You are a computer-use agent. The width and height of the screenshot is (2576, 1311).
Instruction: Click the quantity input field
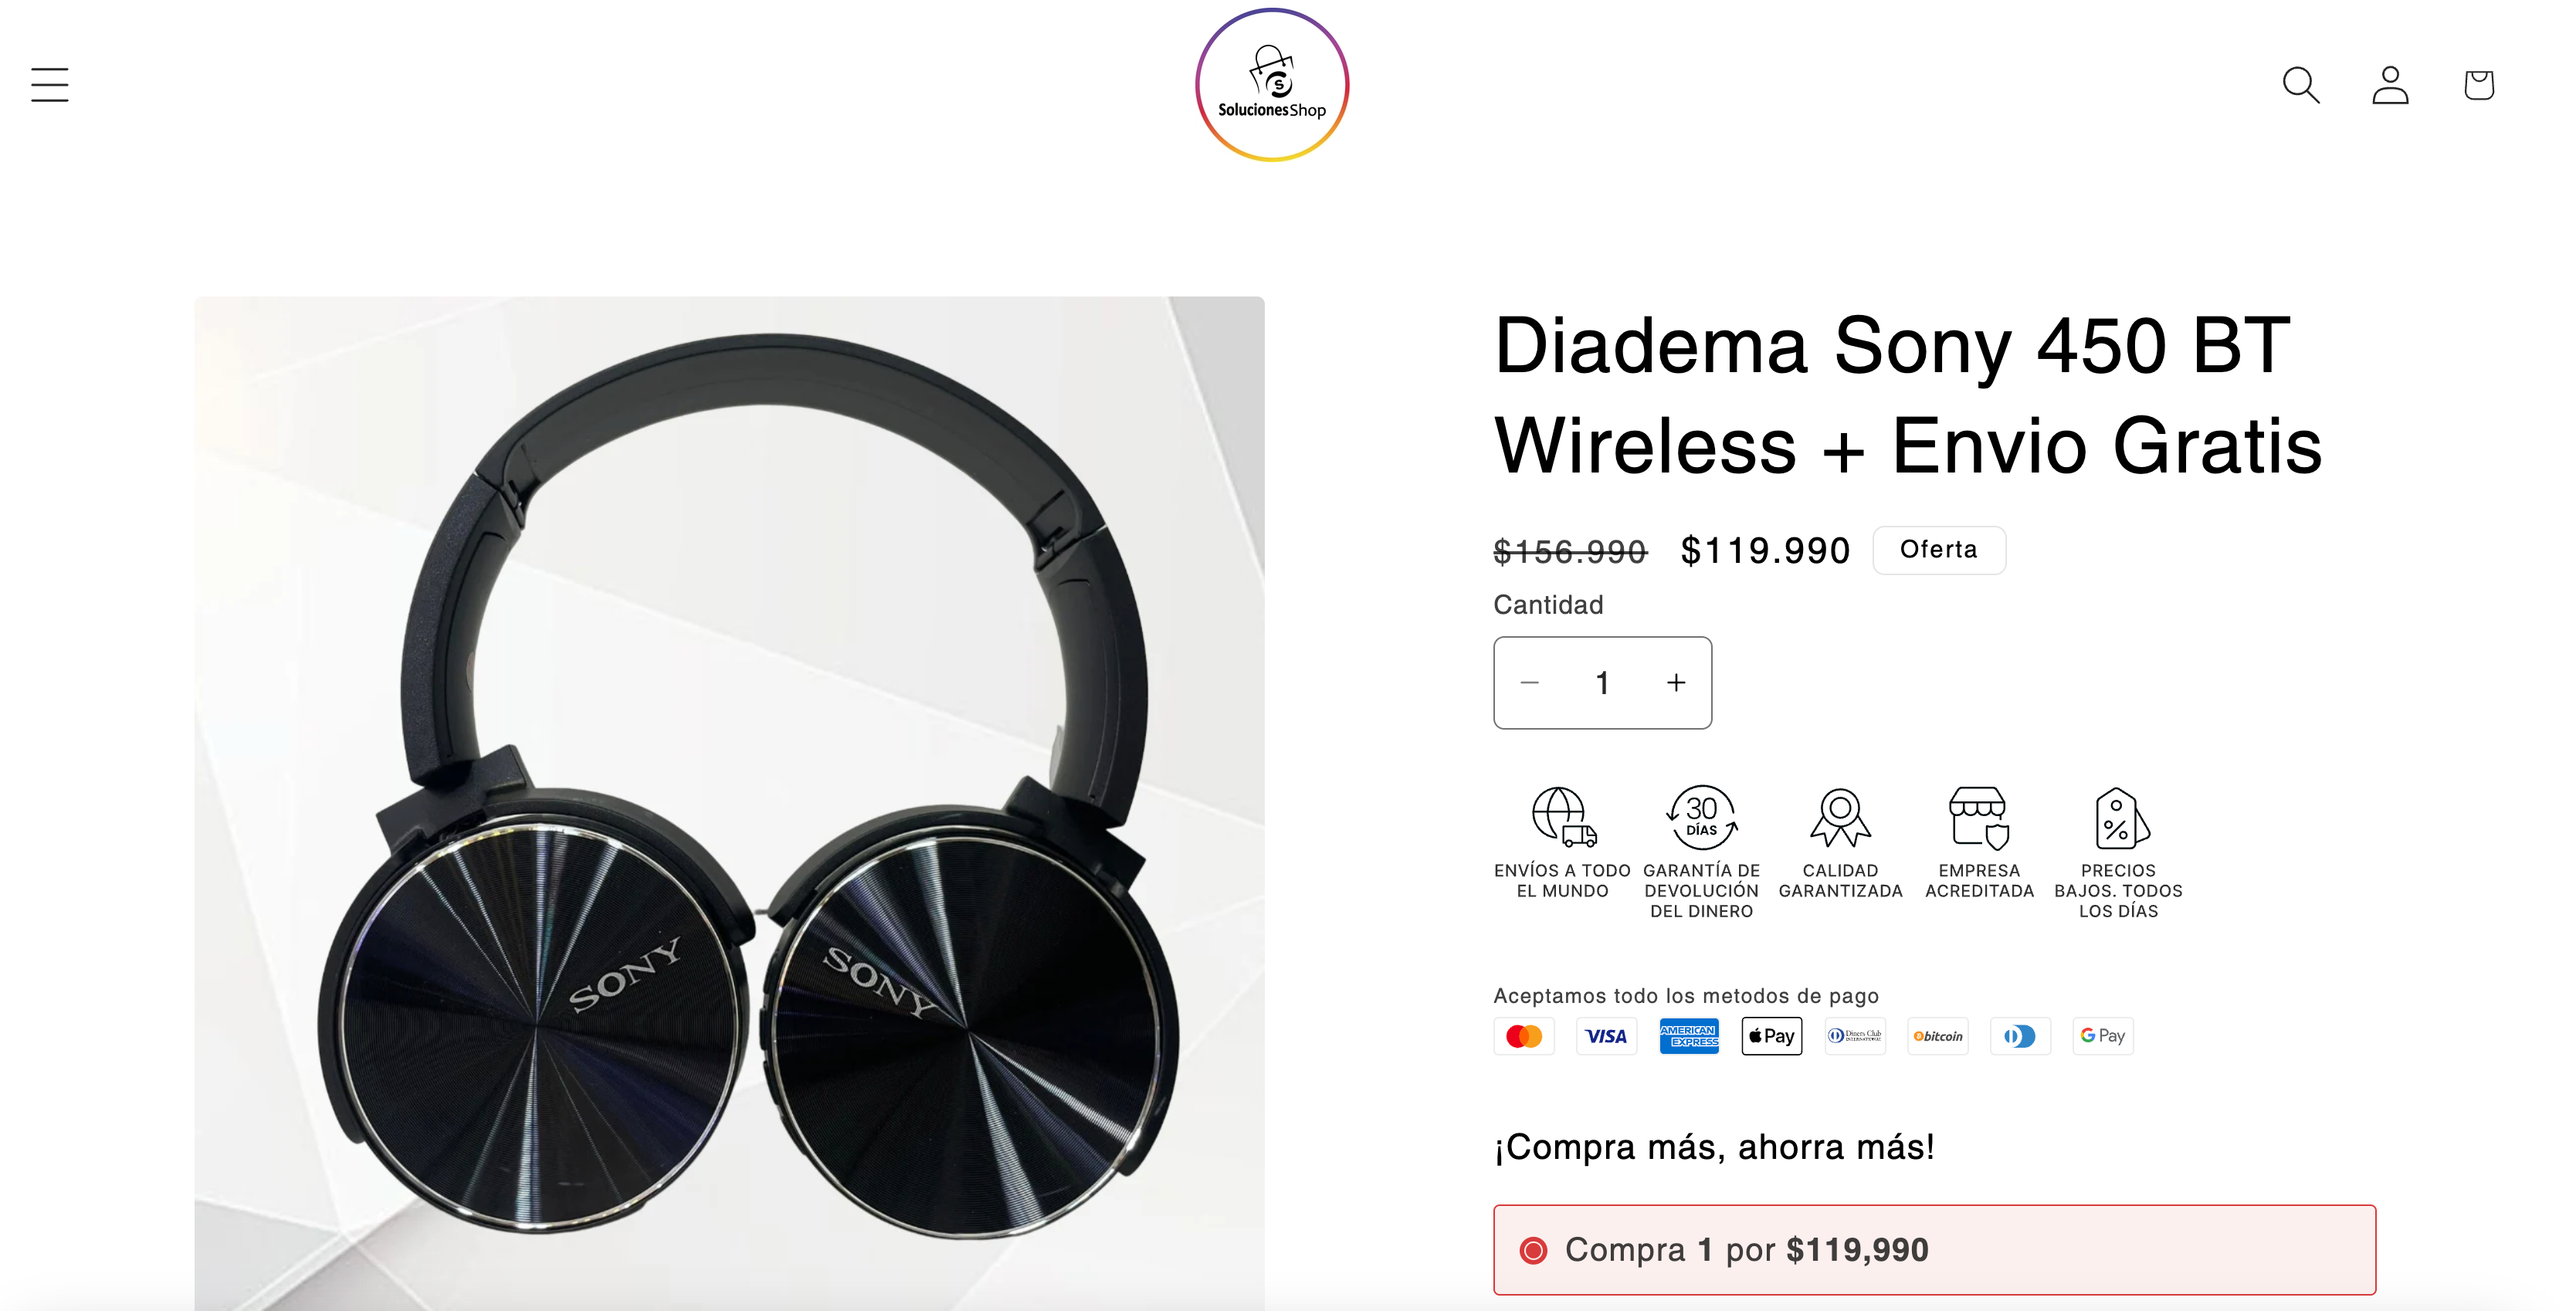pyautogui.click(x=1602, y=683)
